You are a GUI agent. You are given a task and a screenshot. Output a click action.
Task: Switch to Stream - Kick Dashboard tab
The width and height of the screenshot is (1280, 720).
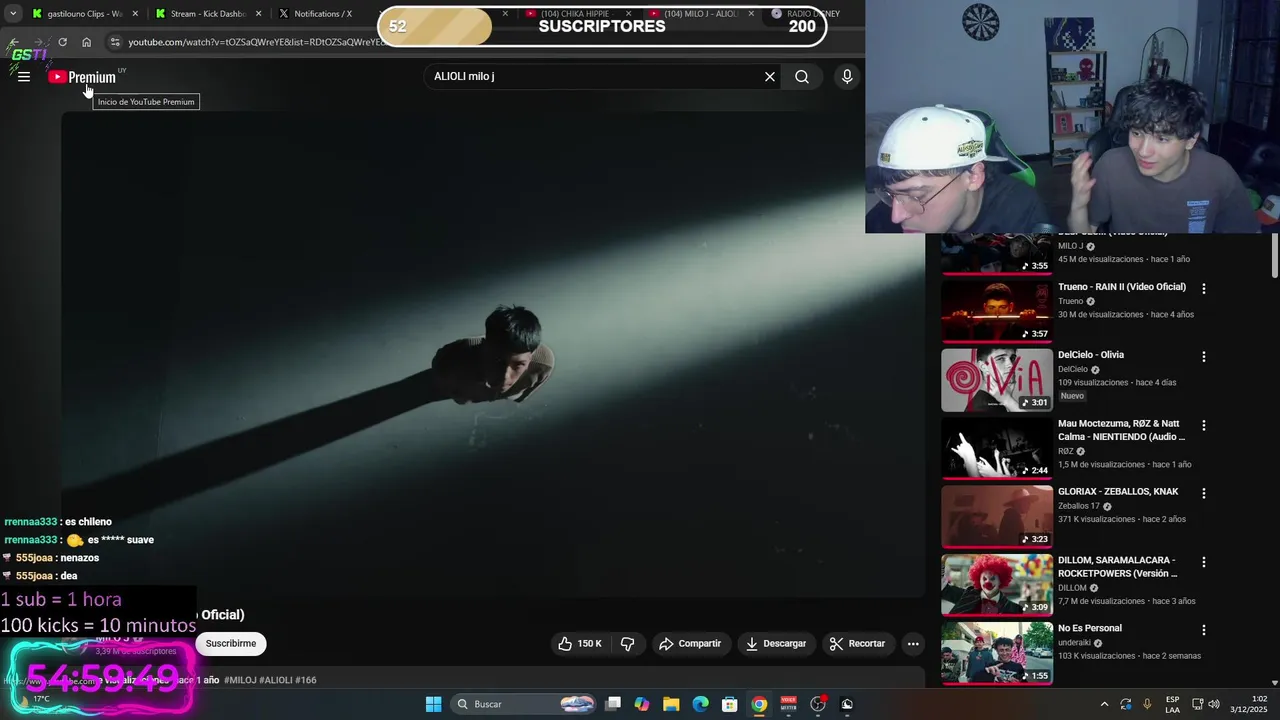(208, 14)
